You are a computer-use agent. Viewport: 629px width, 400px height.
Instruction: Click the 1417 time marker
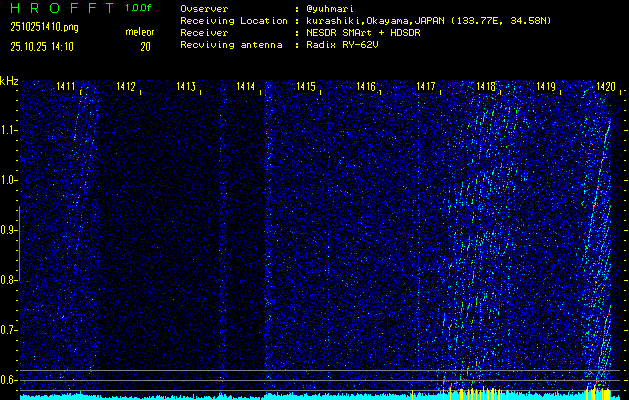(426, 86)
